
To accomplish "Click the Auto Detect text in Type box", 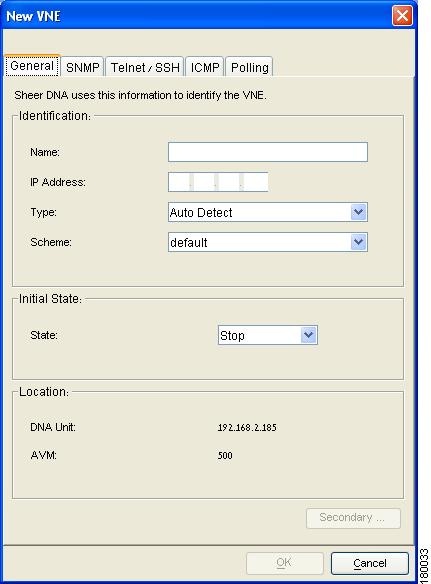I will (x=201, y=213).
